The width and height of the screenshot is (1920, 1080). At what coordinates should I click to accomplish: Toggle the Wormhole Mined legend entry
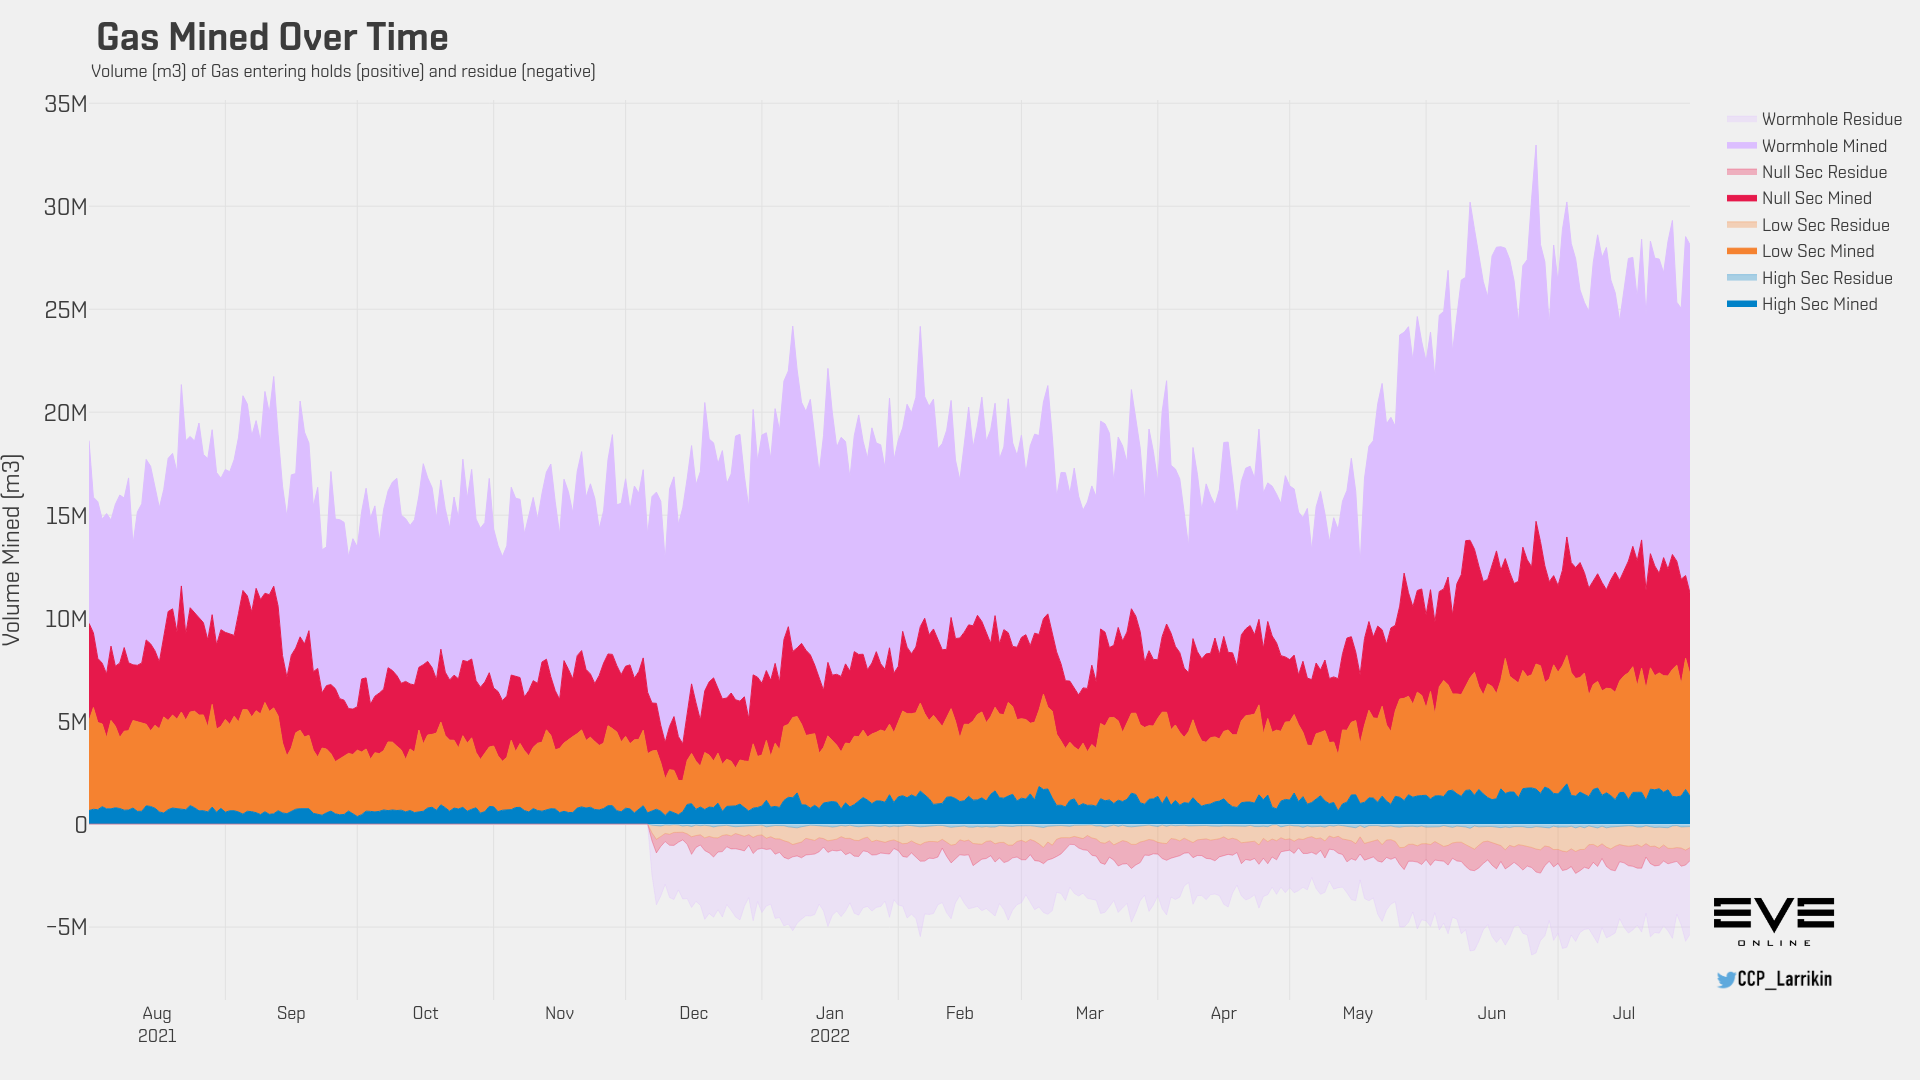coord(1823,146)
